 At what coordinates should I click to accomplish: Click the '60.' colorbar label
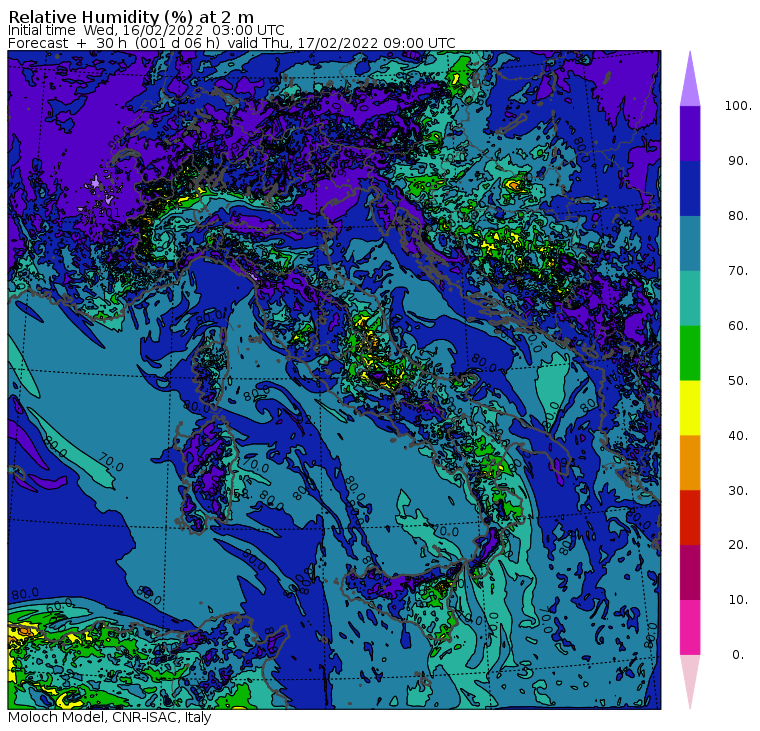[x=738, y=325]
